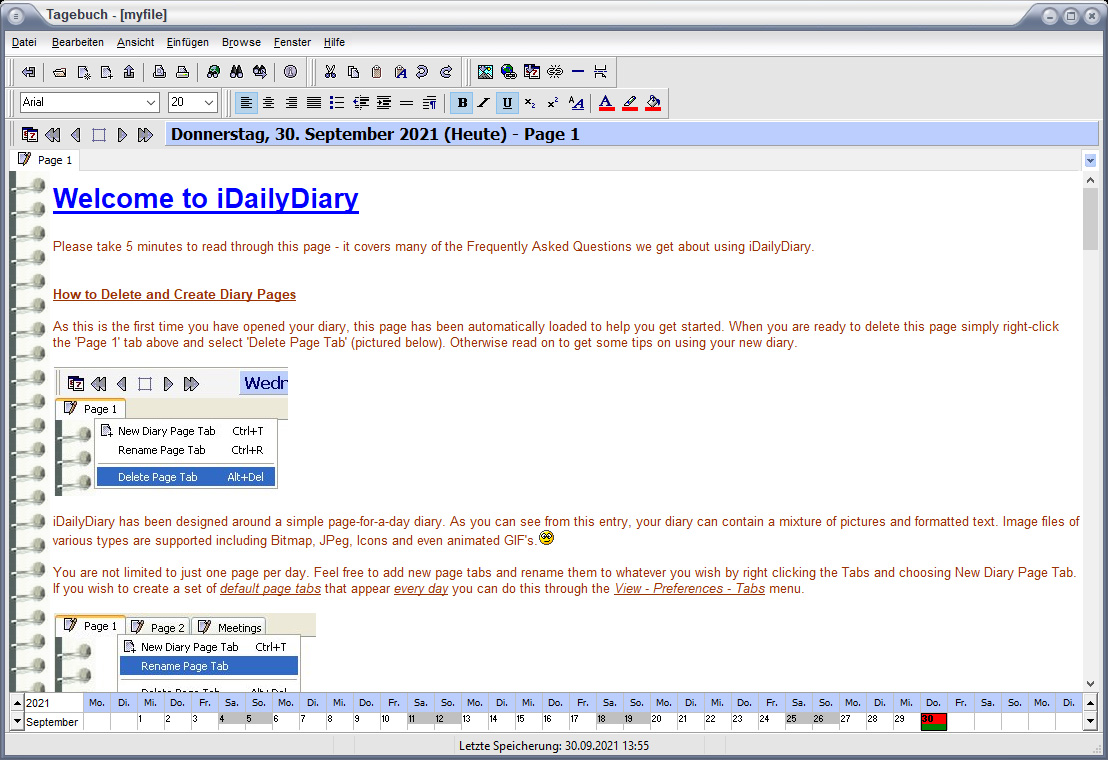1108x760 pixels.
Task: Click the Welcome to iDailyDiary link
Action: coord(206,198)
